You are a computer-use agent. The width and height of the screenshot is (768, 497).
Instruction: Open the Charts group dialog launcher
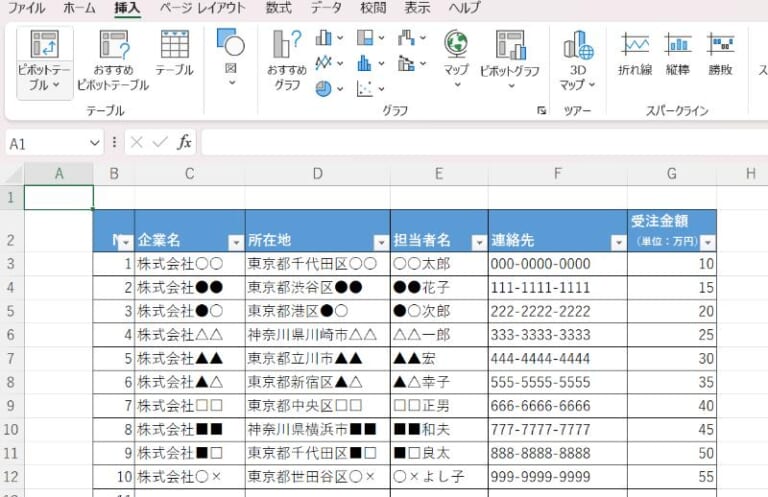point(541,110)
